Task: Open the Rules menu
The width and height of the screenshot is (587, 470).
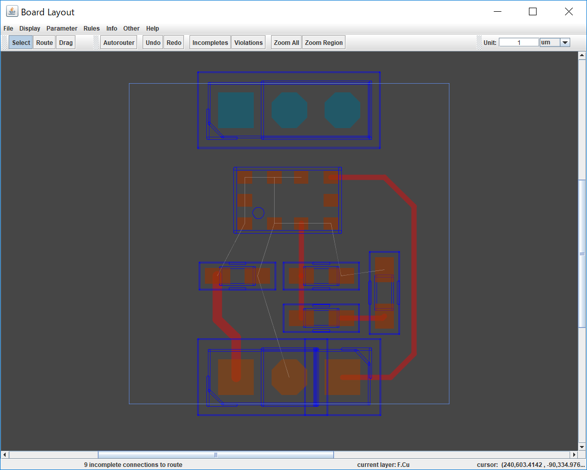Action: pyautogui.click(x=91, y=28)
